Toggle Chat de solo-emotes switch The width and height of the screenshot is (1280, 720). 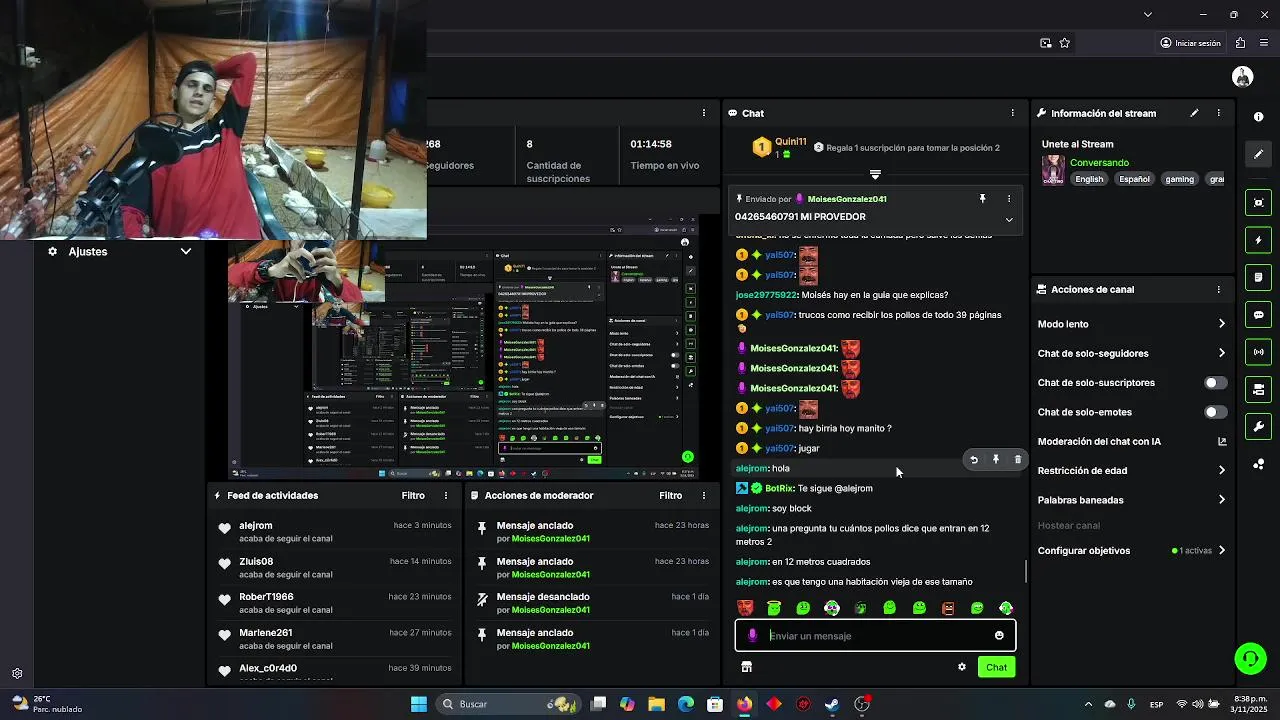point(1215,412)
